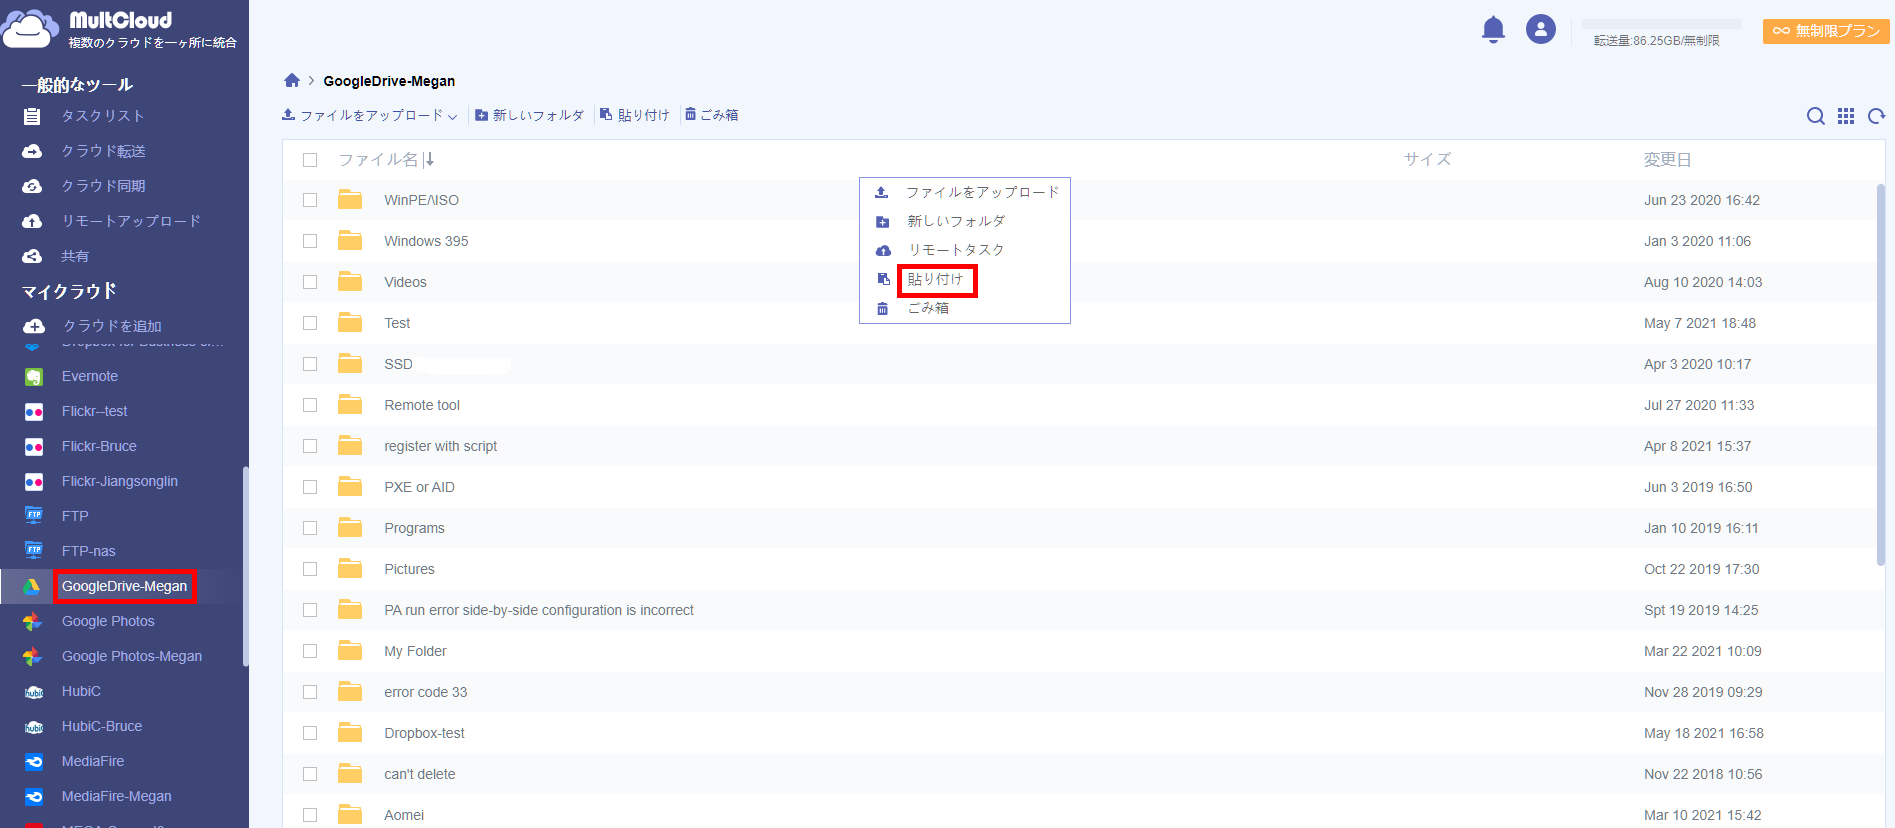
Task: Click the Google Photos-Megan pinwheel icon
Action: (x=33, y=656)
